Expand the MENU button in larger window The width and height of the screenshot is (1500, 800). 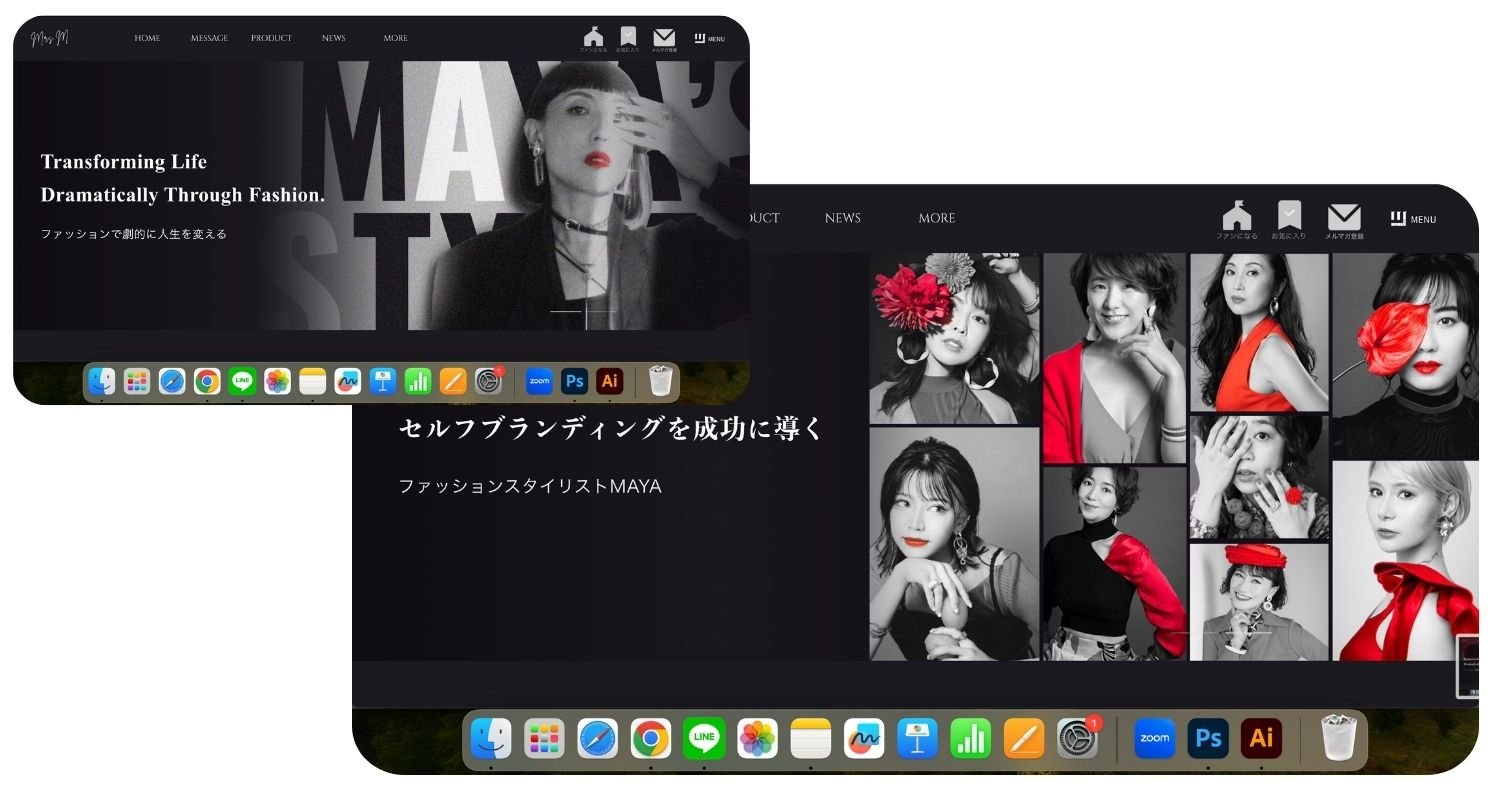click(1413, 218)
